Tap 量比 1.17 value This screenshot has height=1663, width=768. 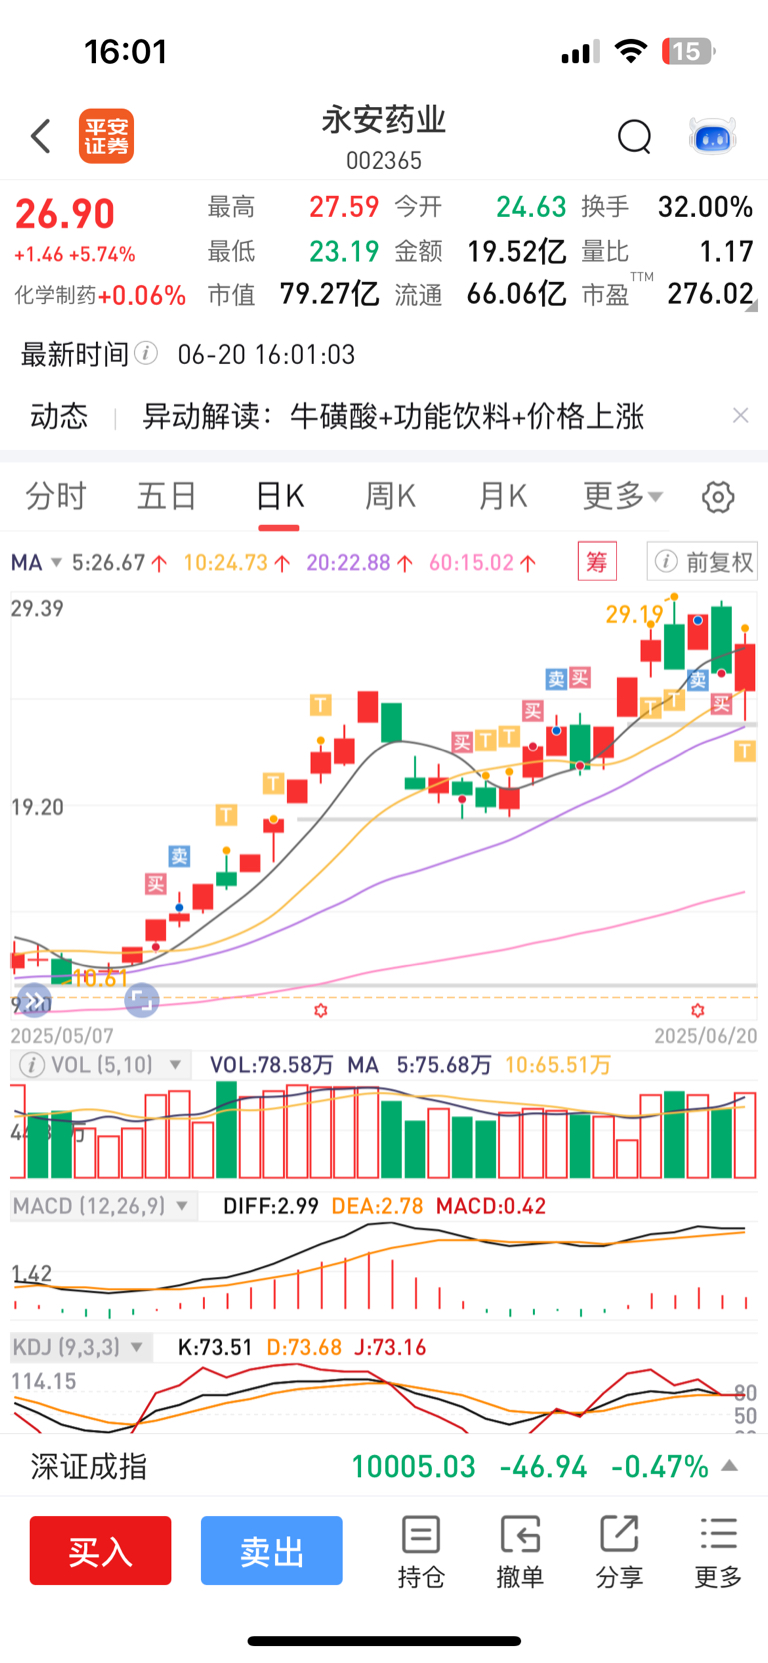[x=726, y=251]
